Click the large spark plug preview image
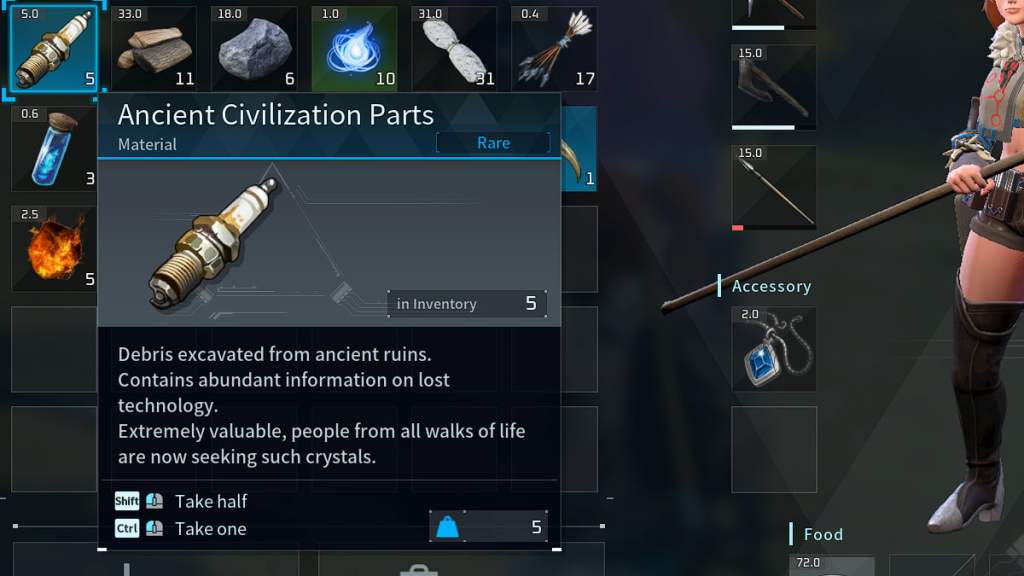The image size is (1024, 576). [212, 243]
